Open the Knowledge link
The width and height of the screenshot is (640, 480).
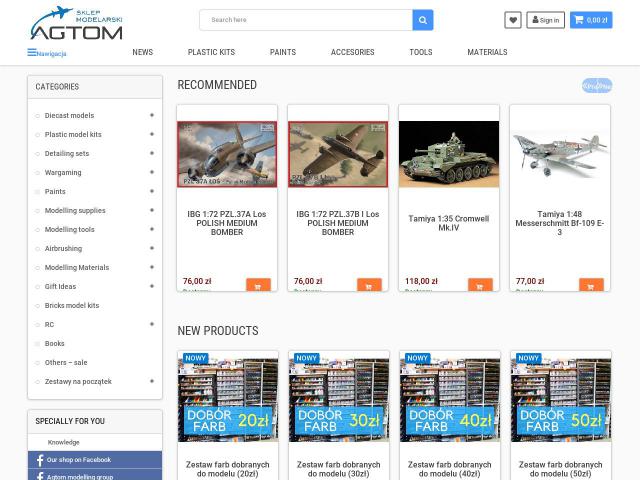pos(63,442)
